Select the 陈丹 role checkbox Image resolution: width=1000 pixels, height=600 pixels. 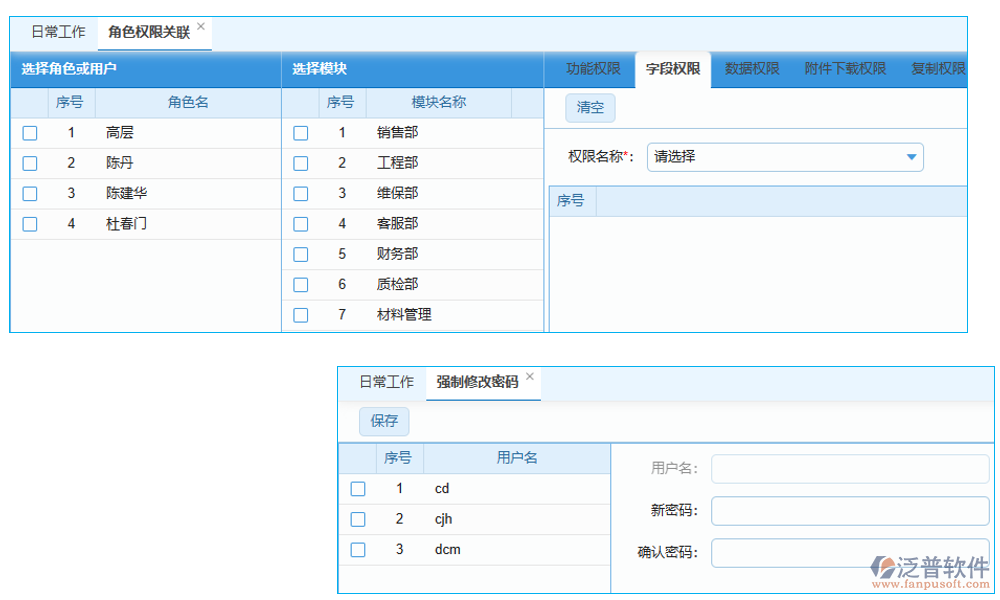[29, 163]
